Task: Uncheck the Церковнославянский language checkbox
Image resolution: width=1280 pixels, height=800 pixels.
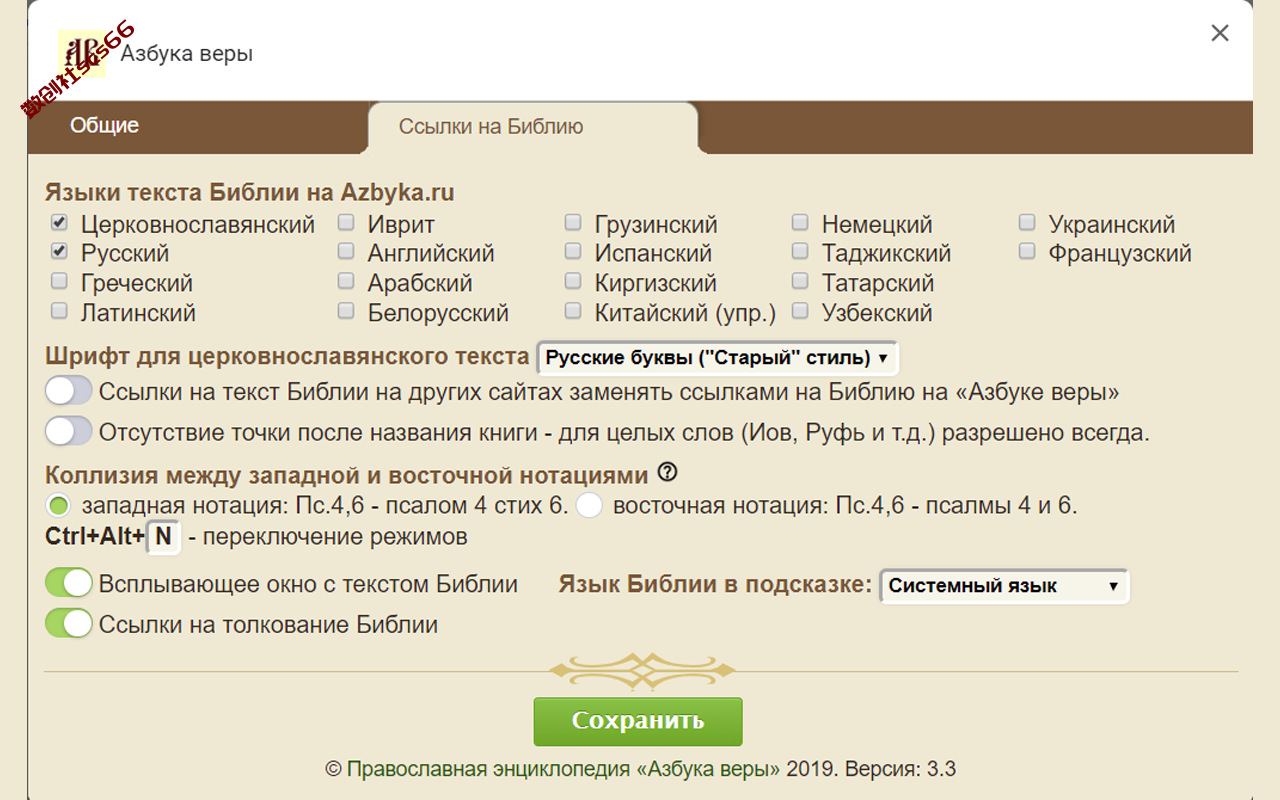Action: 59,222
